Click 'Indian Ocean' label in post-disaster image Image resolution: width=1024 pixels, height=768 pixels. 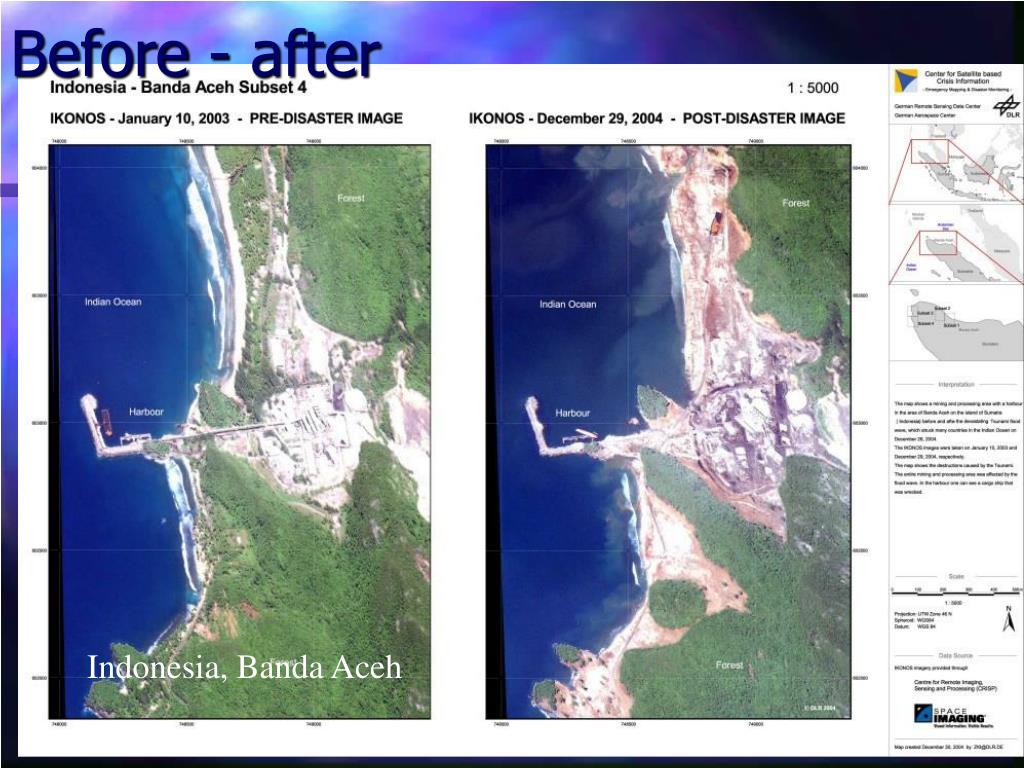tap(568, 304)
